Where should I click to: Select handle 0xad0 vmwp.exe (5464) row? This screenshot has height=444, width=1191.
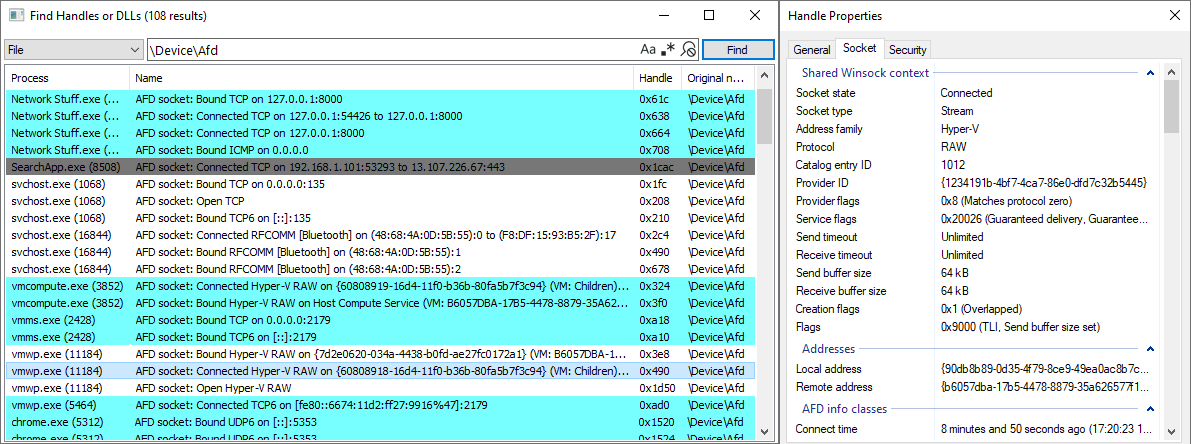point(380,405)
